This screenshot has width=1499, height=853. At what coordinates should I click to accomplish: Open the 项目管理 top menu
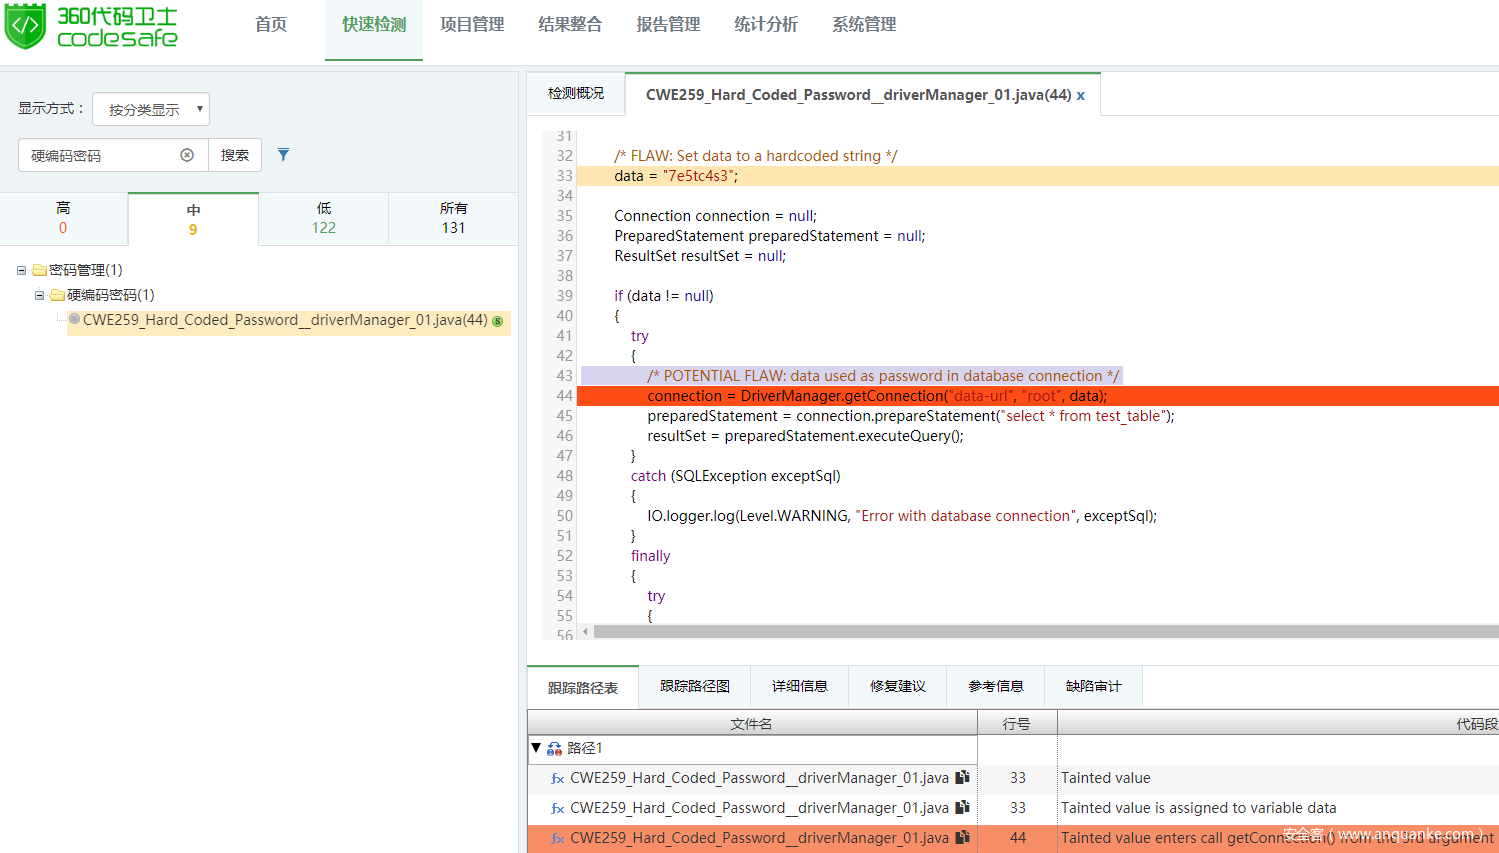[x=472, y=25]
